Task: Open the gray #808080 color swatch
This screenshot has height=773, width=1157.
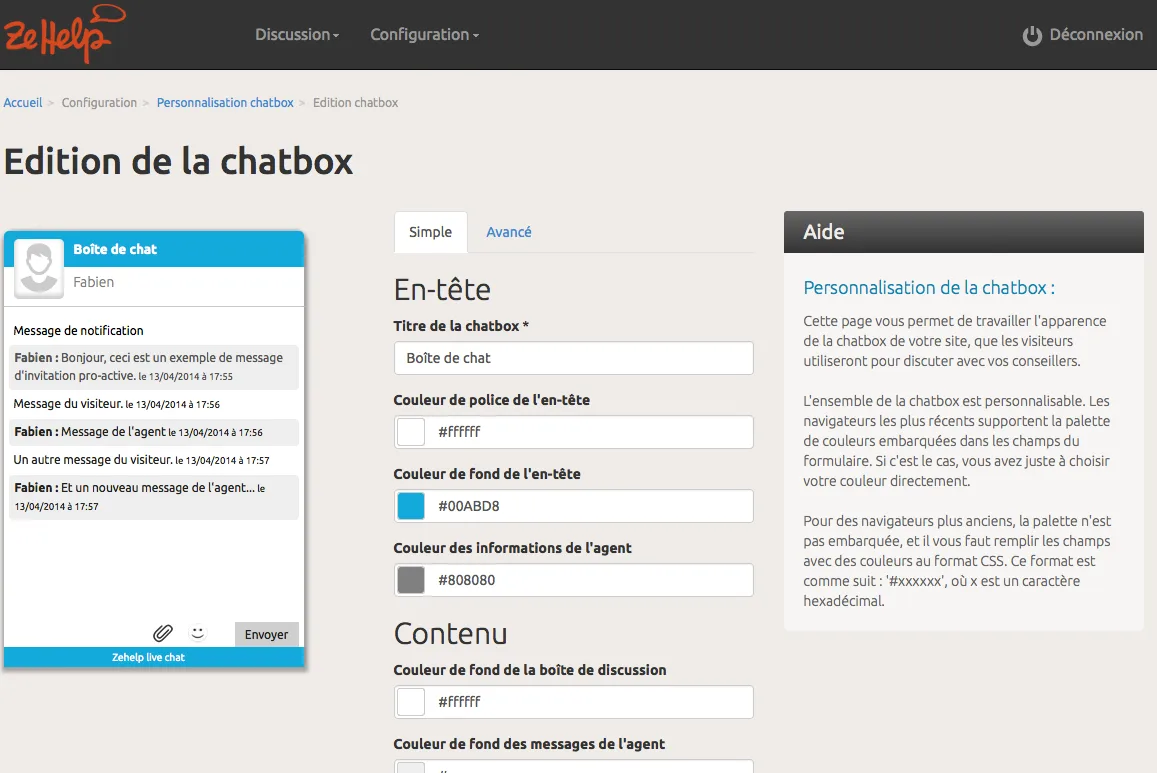Action: (x=411, y=580)
